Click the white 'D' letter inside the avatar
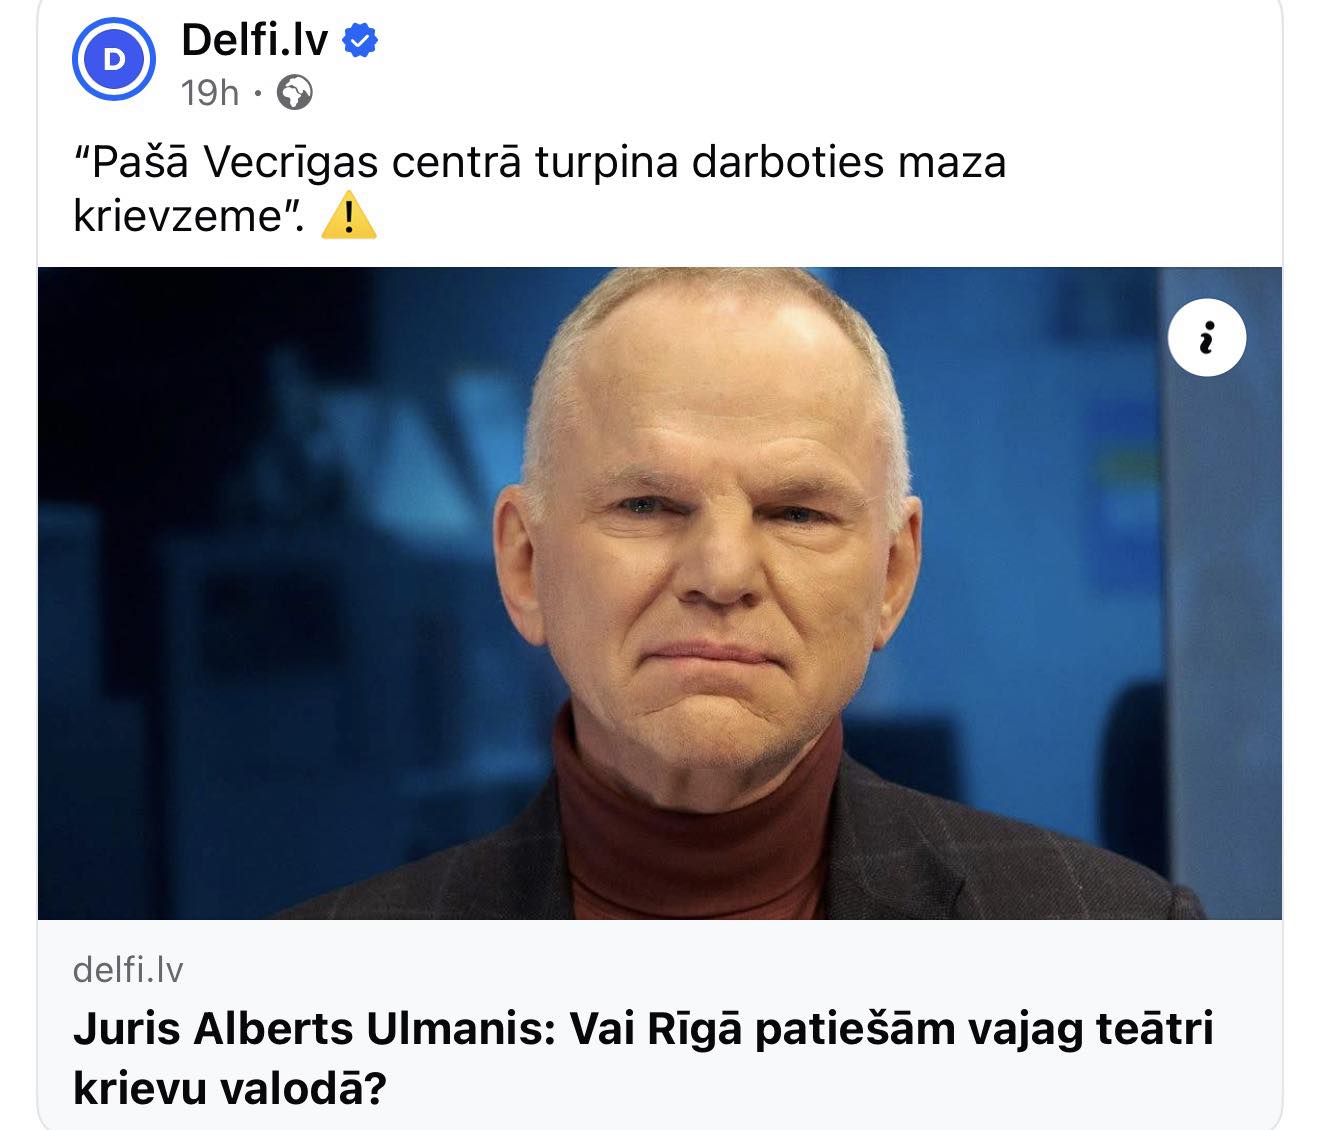The image size is (1320, 1130). point(114,60)
